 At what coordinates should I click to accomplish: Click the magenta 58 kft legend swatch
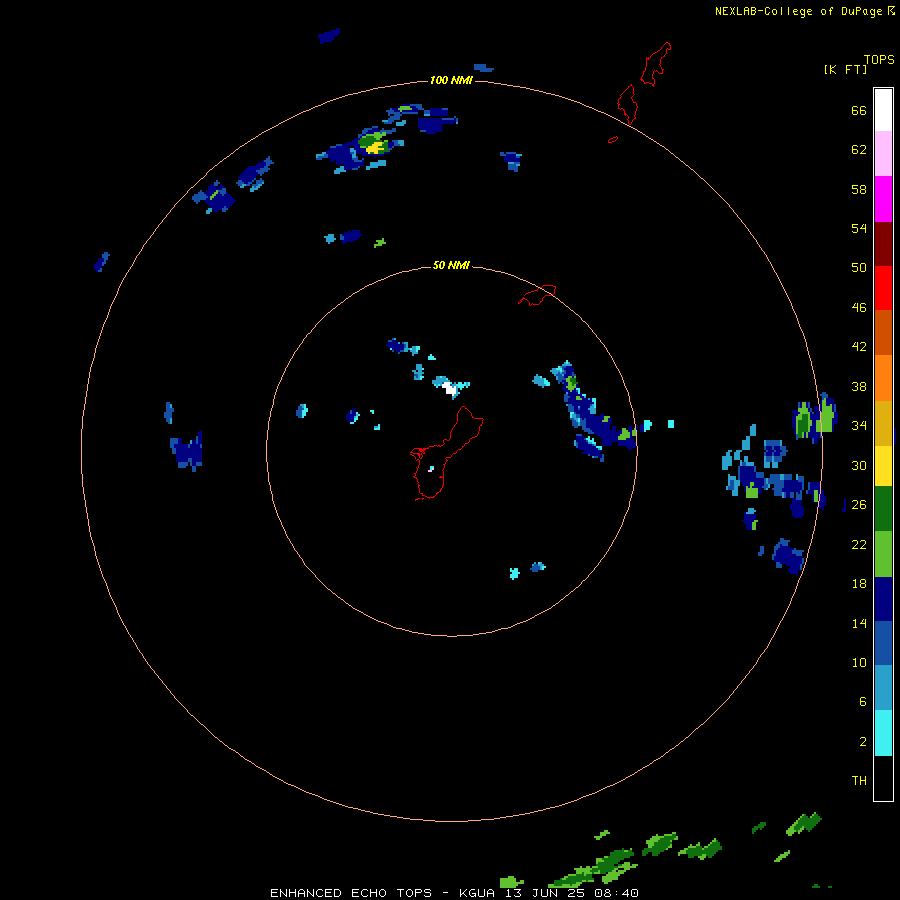(x=883, y=199)
